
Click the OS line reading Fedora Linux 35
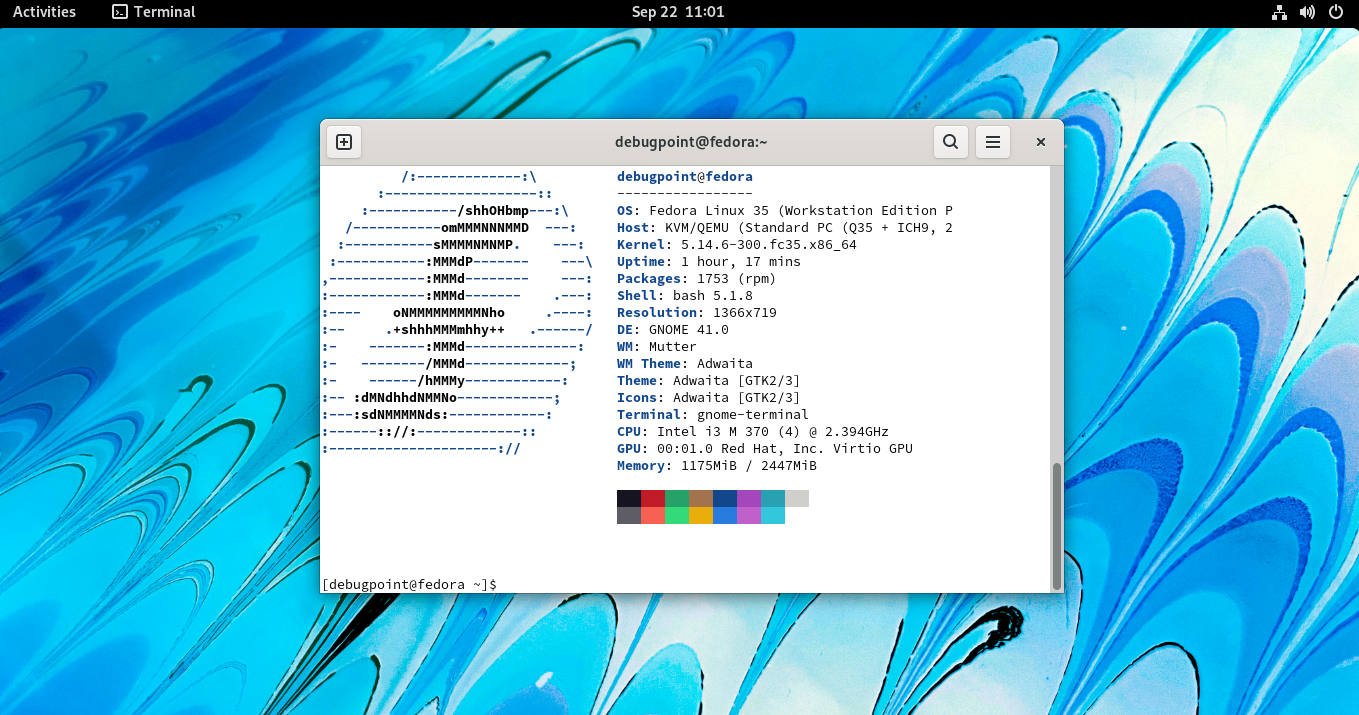(x=785, y=211)
